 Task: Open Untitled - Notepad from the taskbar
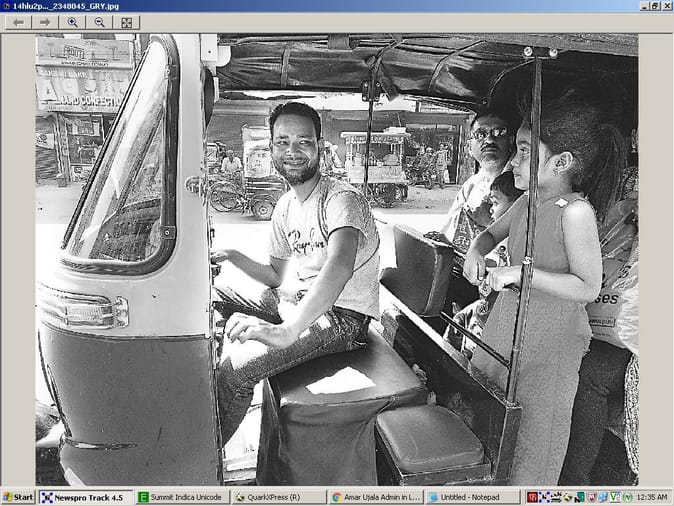point(471,497)
